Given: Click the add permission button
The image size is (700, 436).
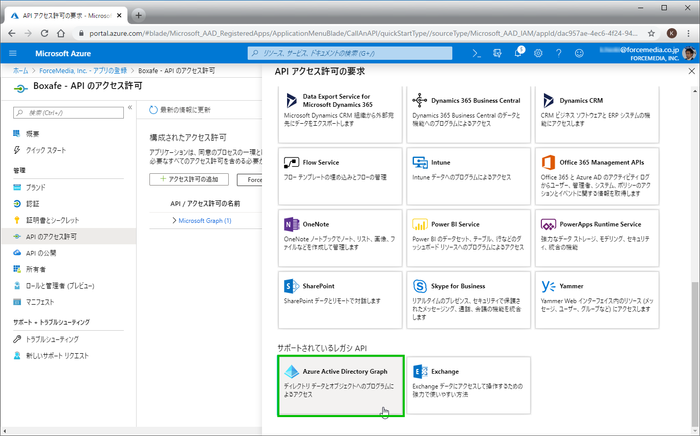Looking at the screenshot, I should 189,179.
